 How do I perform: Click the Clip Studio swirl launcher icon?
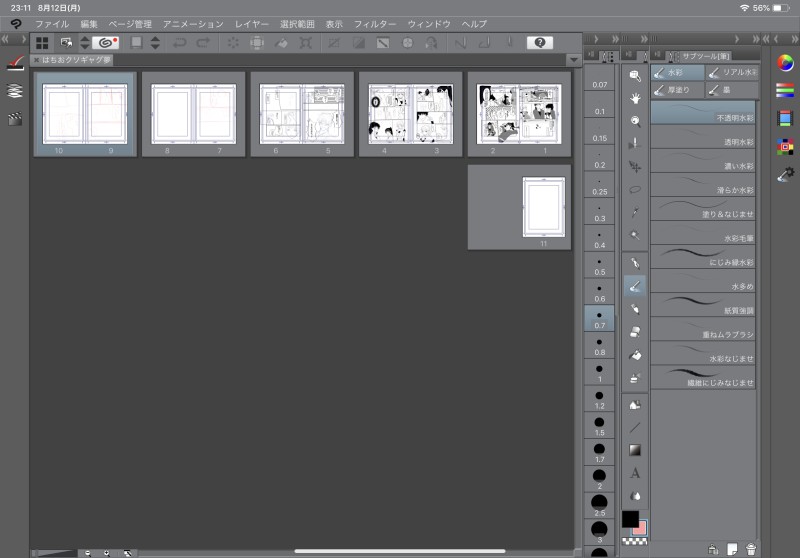click(106, 43)
